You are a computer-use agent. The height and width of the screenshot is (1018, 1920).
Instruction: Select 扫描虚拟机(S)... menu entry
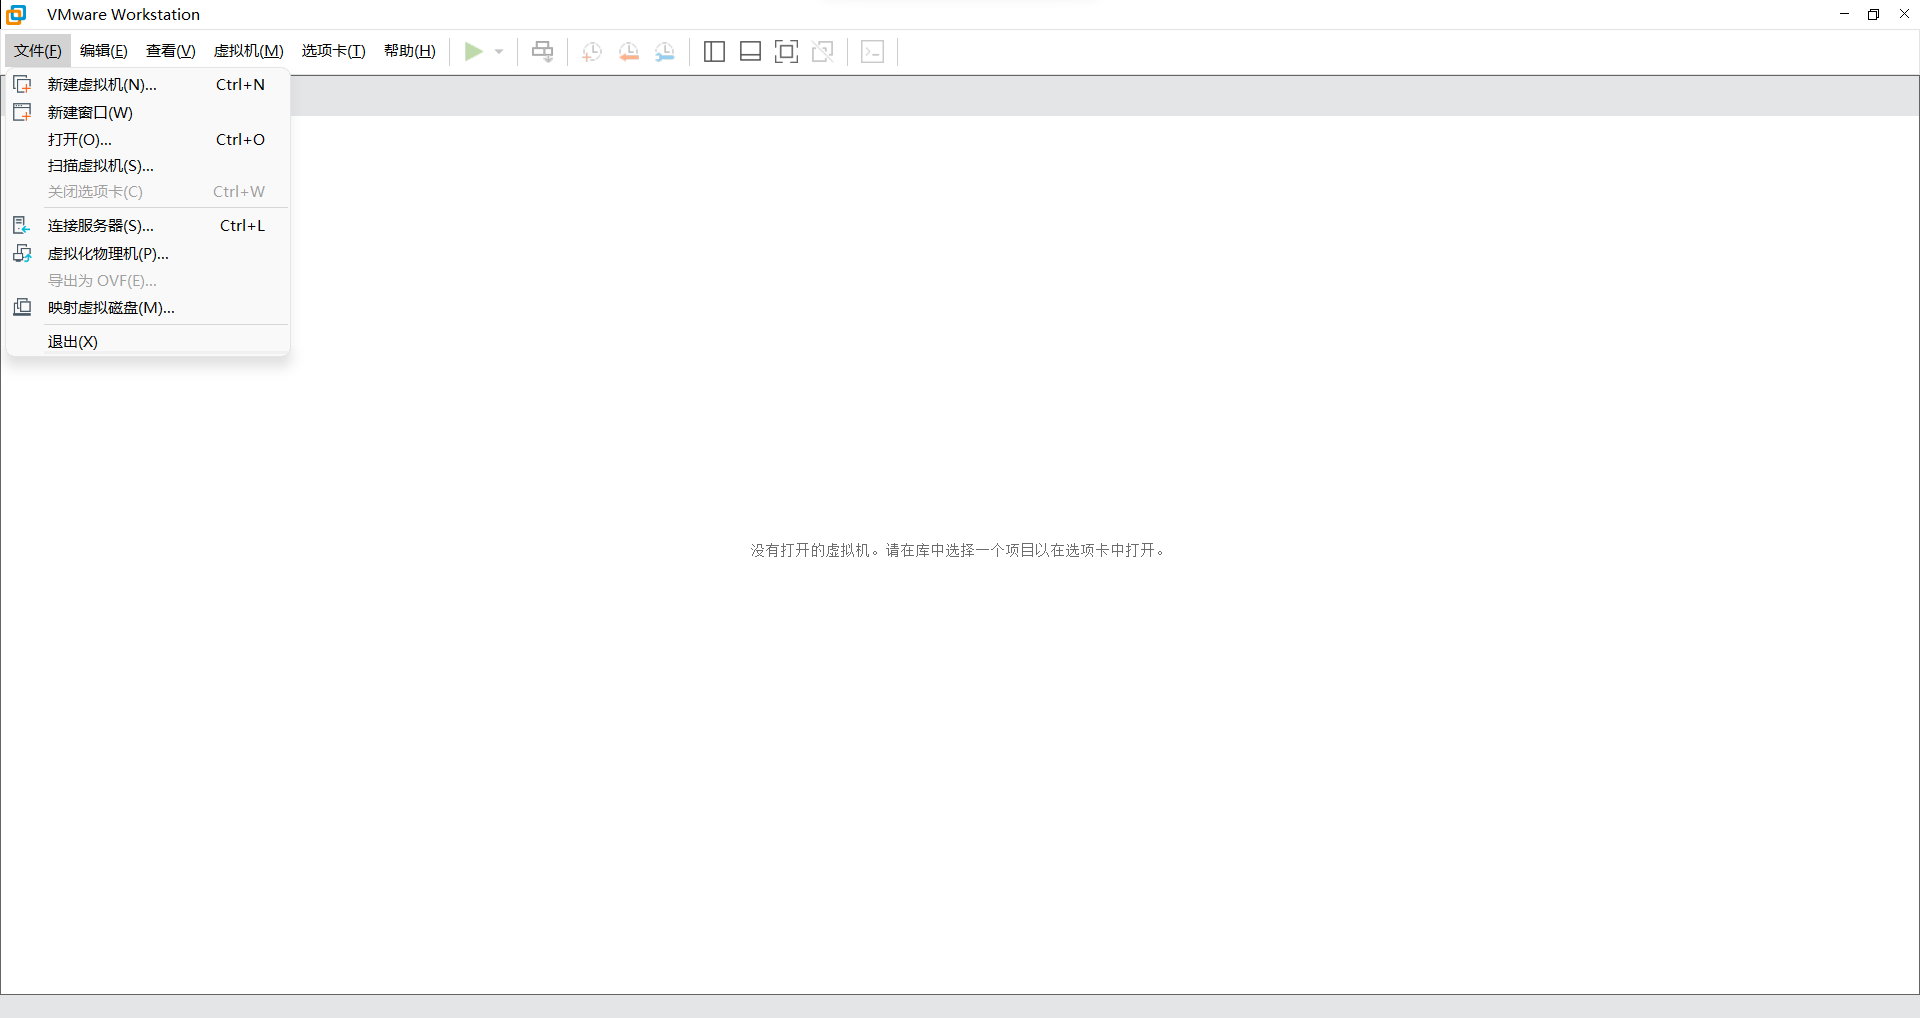(148, 165)
